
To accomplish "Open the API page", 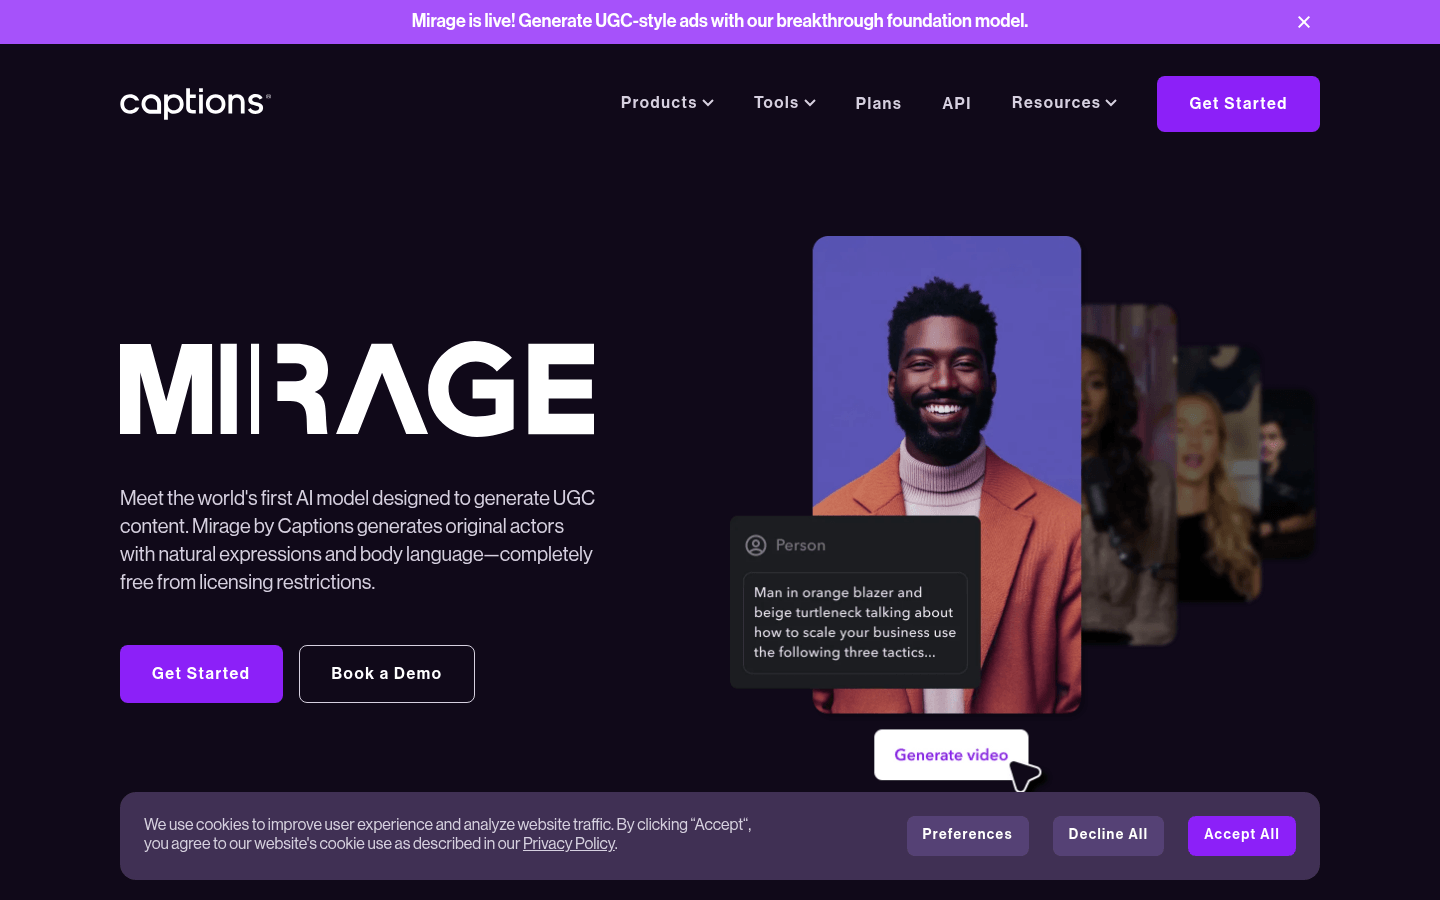I will click(956, 104).
